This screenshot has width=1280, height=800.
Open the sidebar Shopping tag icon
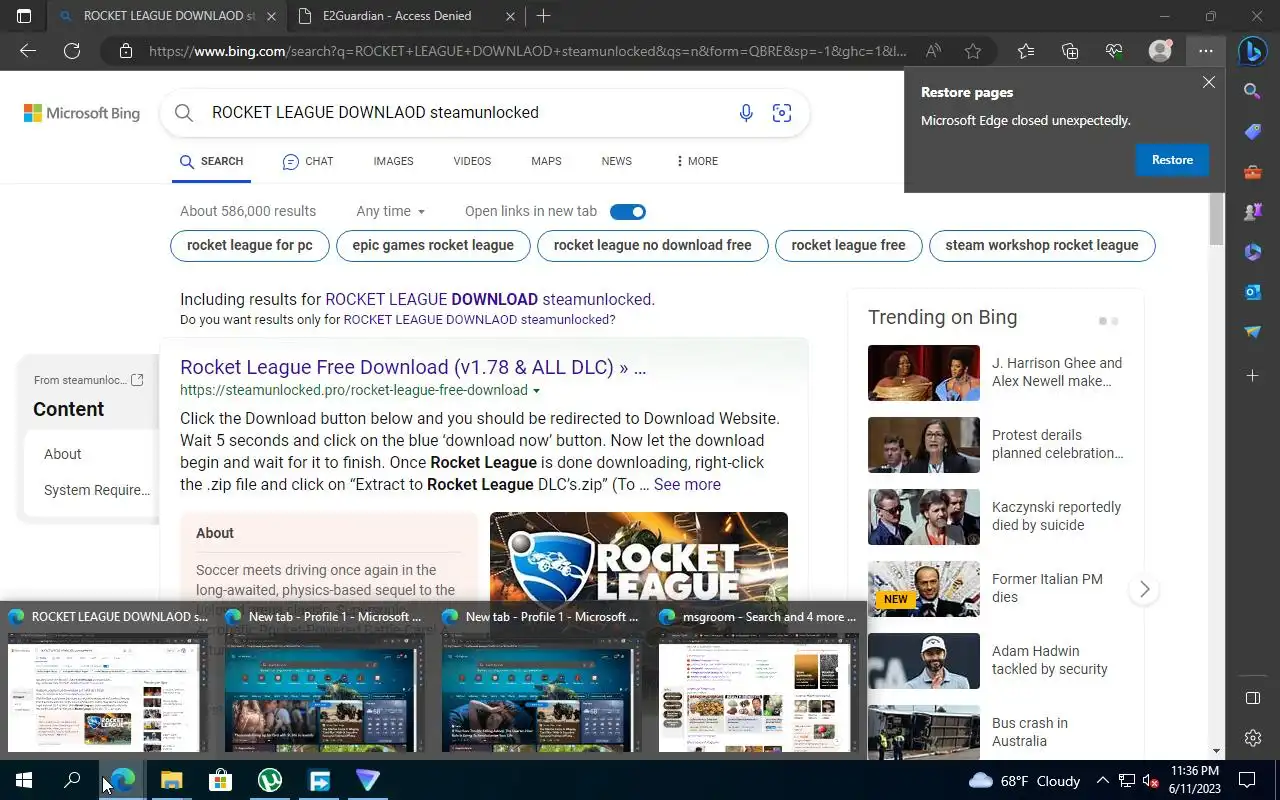[1253, 132]
